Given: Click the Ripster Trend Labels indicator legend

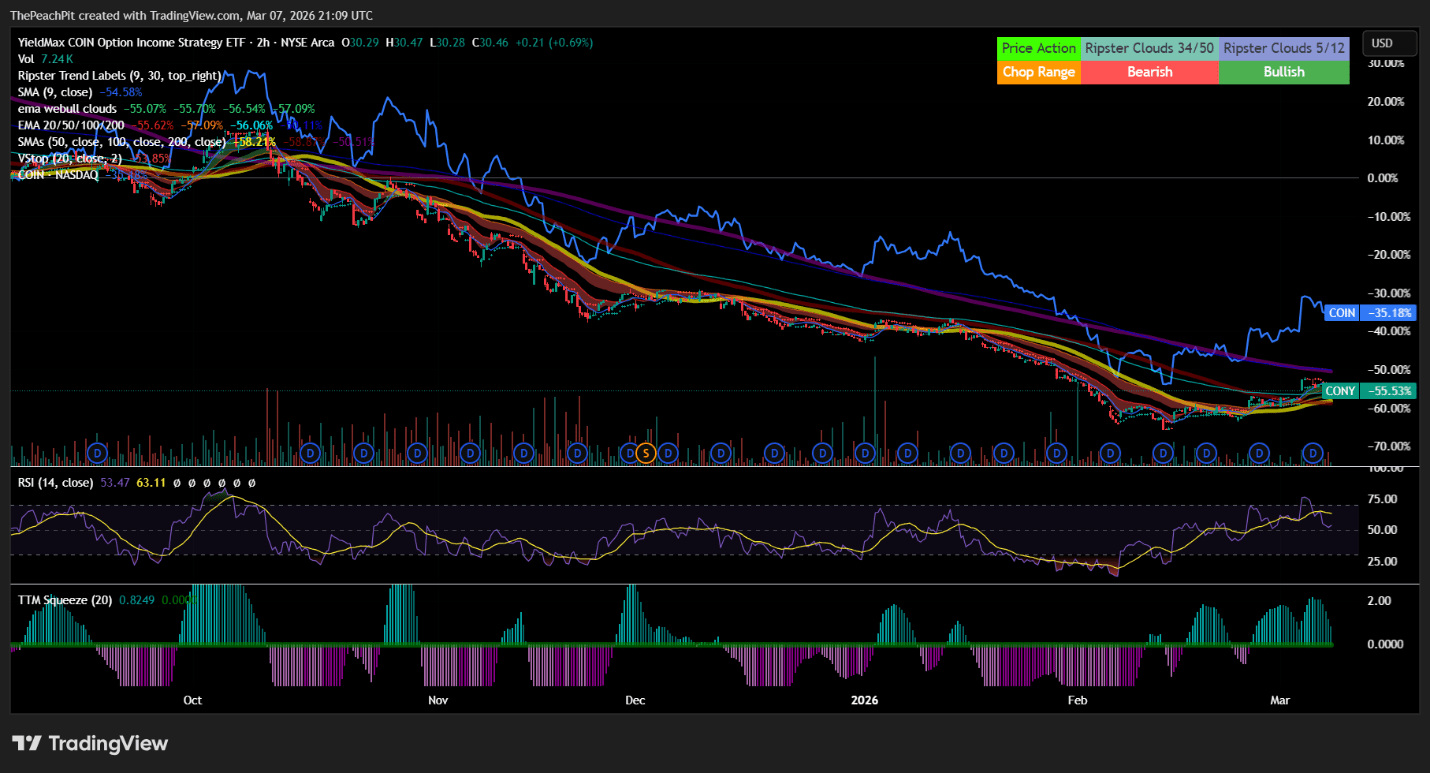Looking at the screenshot, I should (119, 75).
